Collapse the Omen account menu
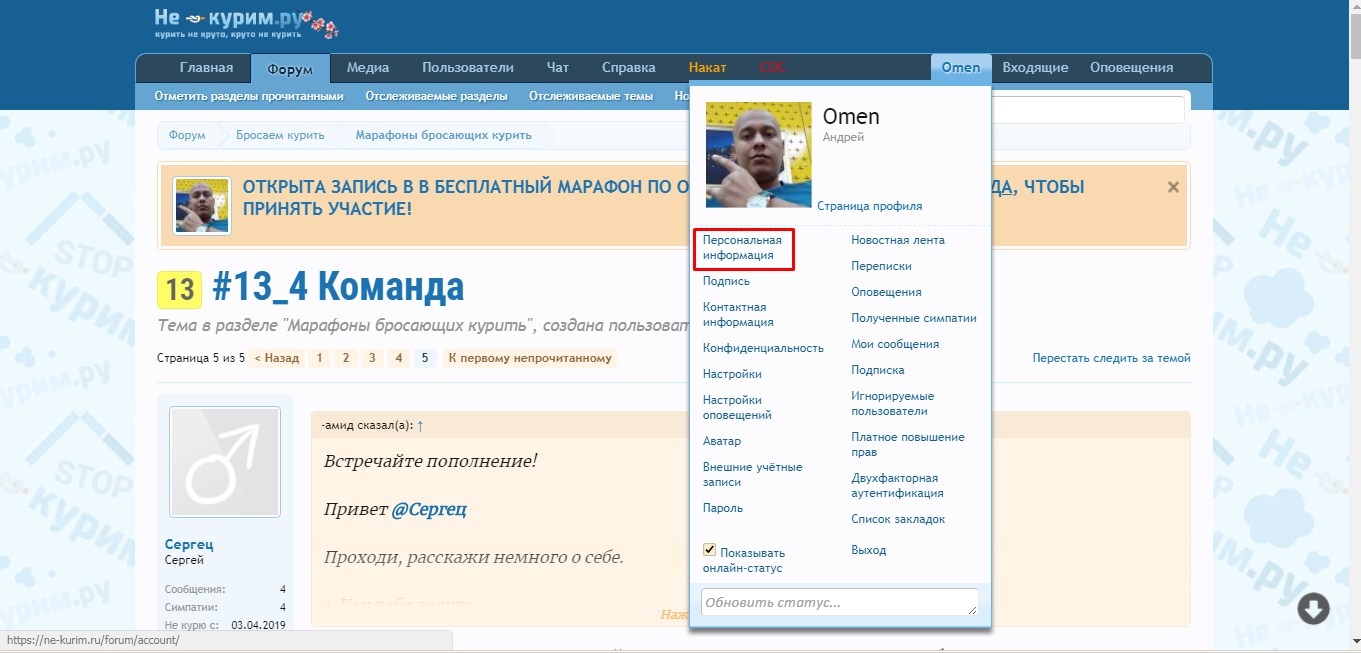The height and width of the screenshot is (653, 1361). [961, 68]
